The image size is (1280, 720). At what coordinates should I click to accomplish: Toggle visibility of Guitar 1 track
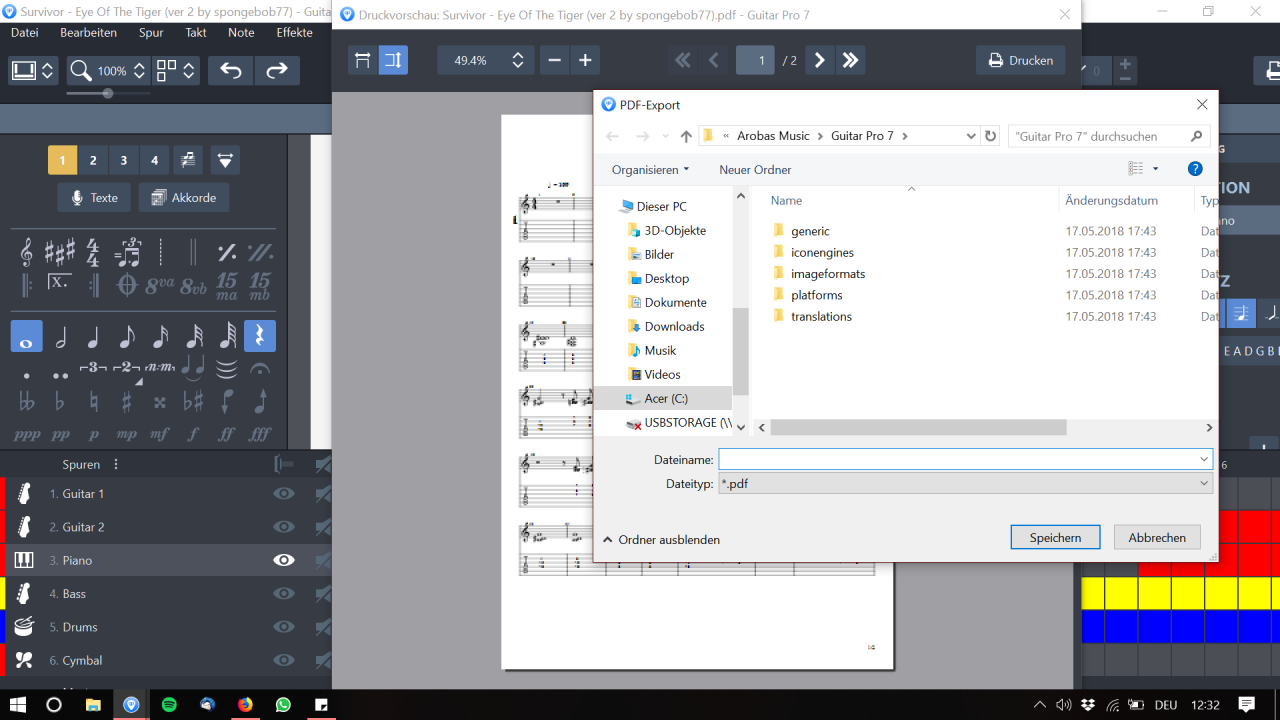point(284,493)
